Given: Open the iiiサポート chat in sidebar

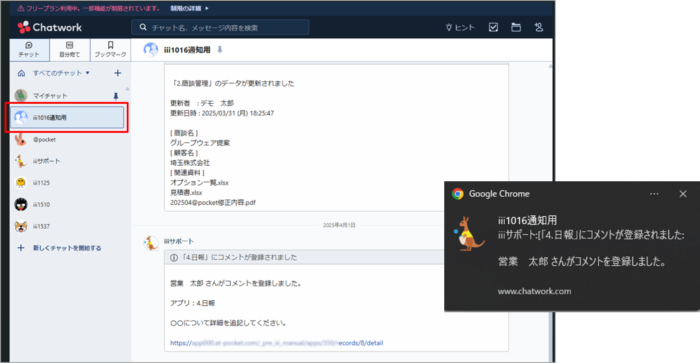Looking at the screenshot, I should tap(67, 161).
